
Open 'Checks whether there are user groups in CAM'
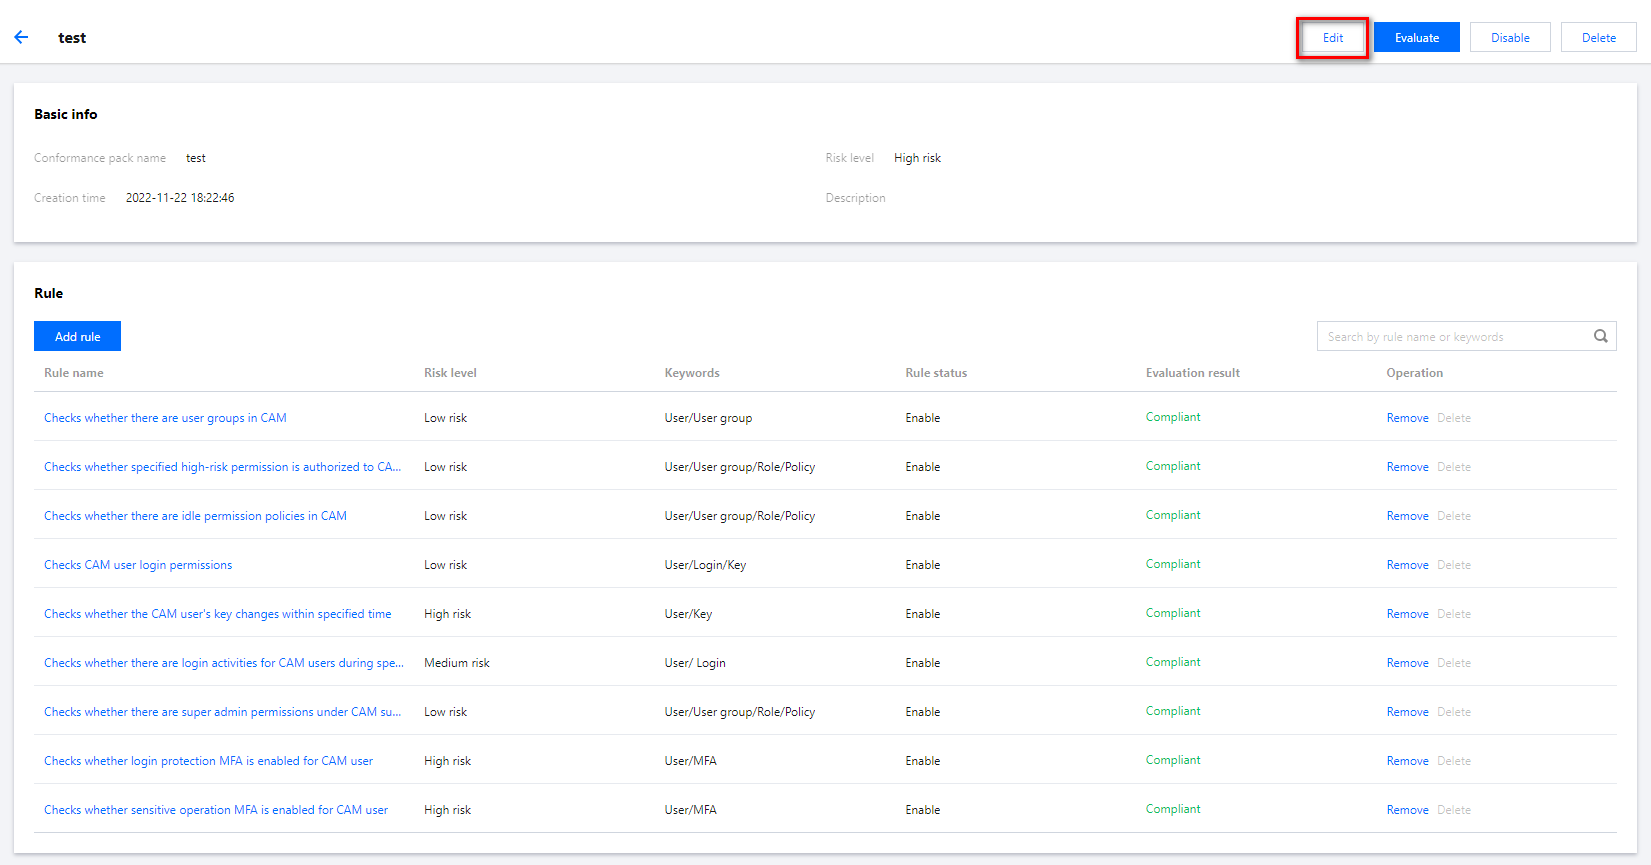(165, 418)
